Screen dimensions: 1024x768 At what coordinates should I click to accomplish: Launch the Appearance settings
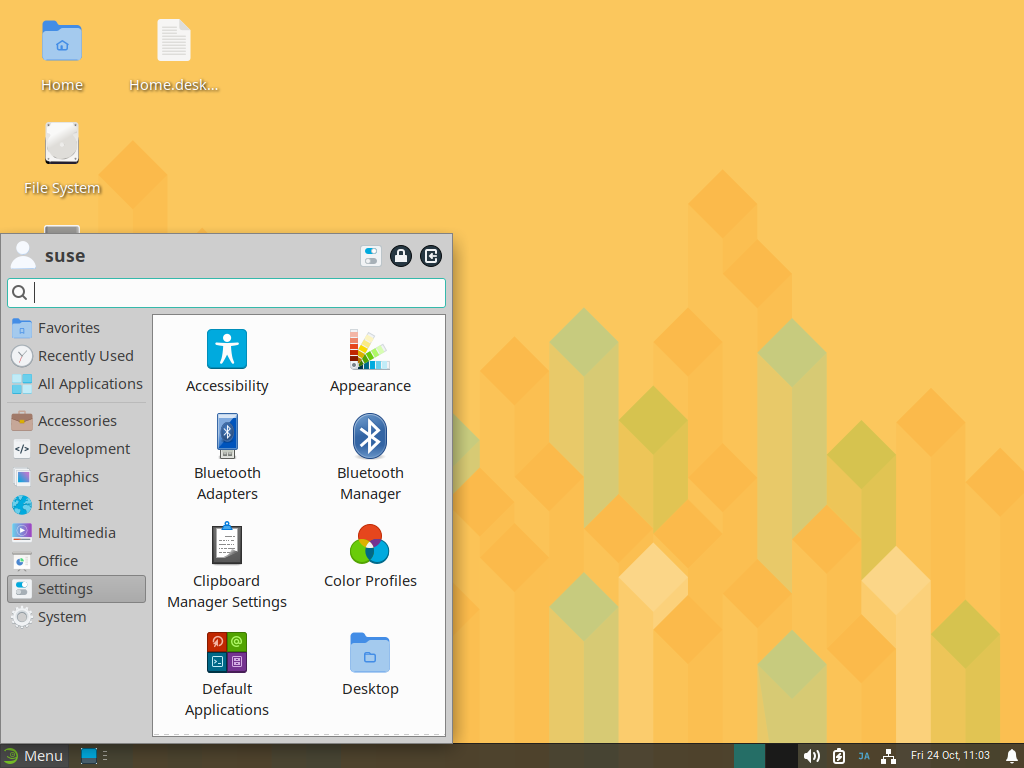(370, 350)
